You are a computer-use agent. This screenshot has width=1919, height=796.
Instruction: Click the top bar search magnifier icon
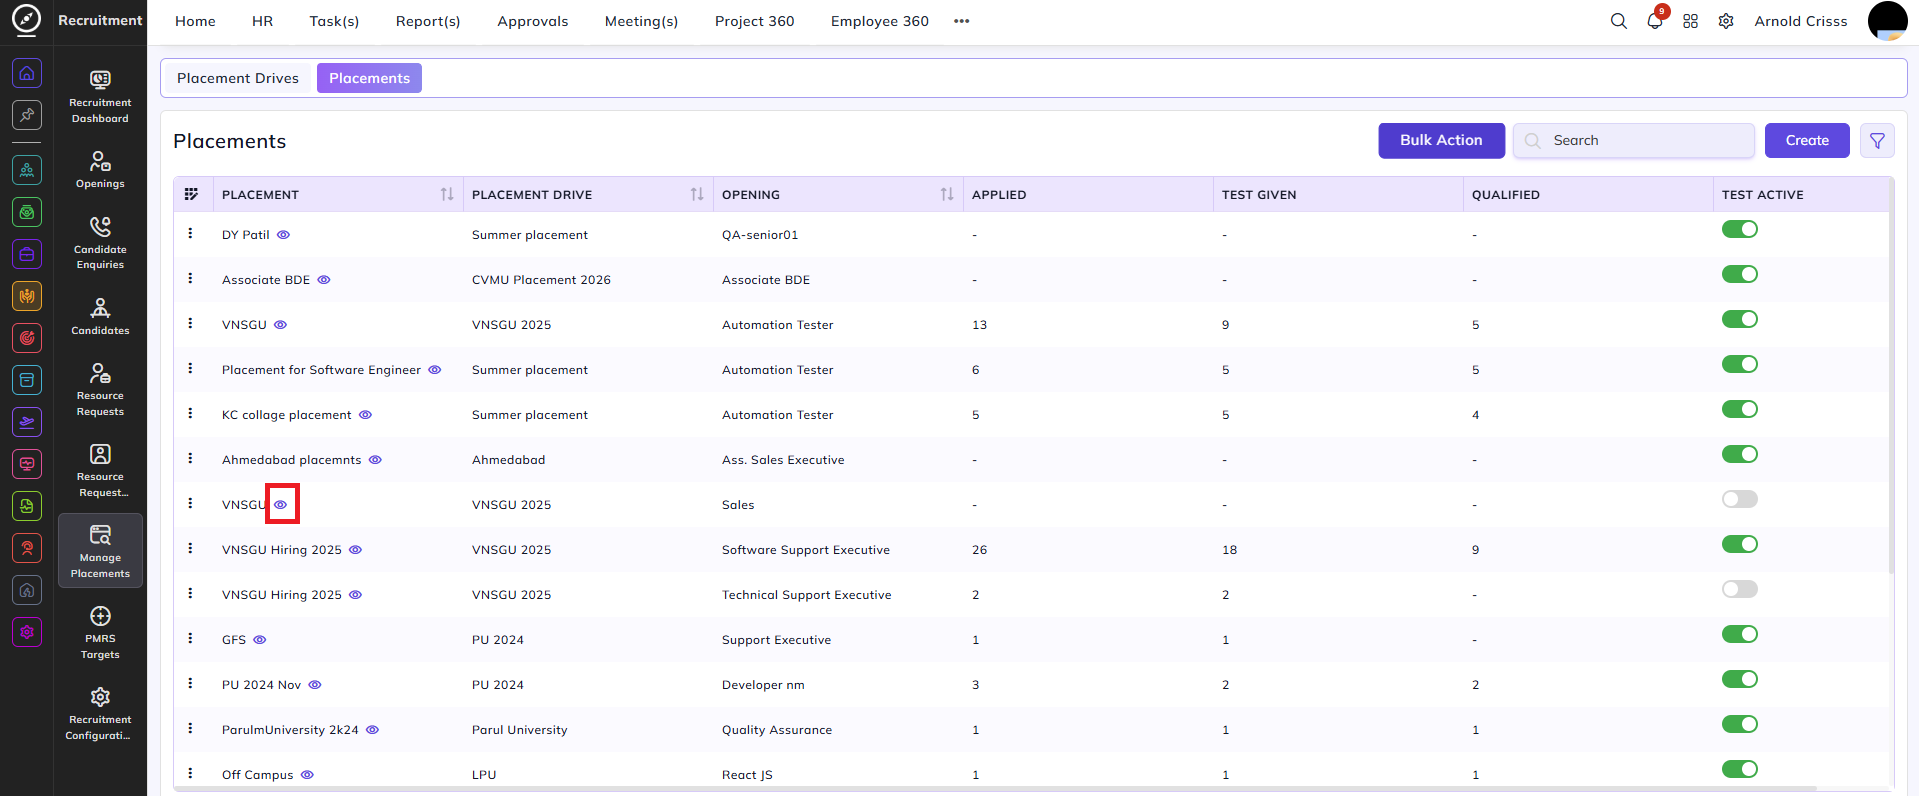(x=1618, y=21)
